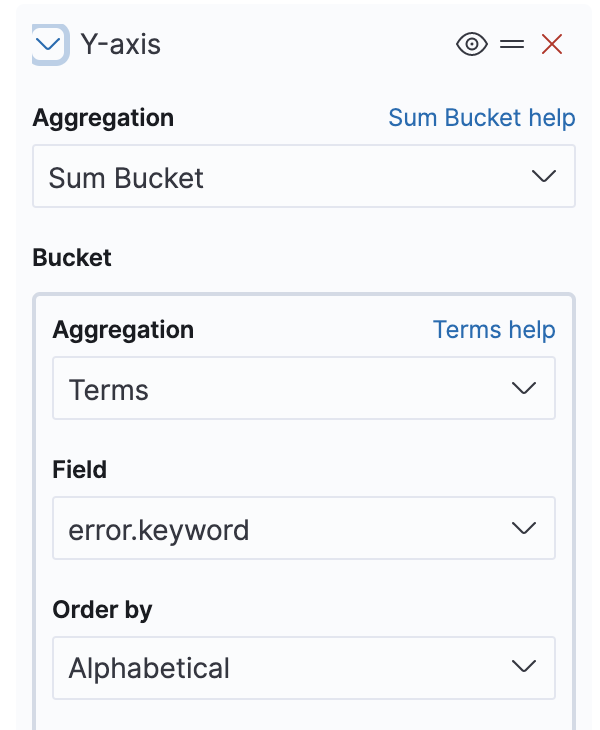Open the Sum Bucket aggregation dropdown
600x730 pixels.
point(304,176)
